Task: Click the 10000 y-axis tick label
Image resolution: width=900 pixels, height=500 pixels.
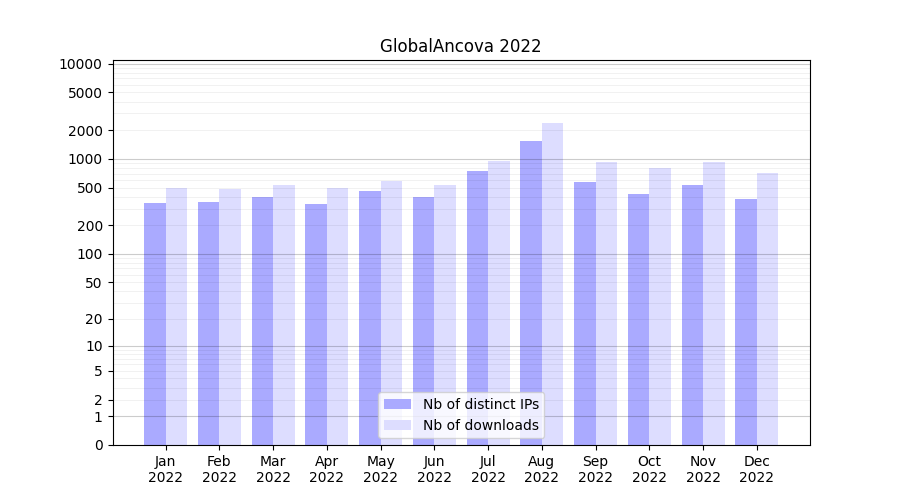Action: pyautogui.click(x=80, y=64)
